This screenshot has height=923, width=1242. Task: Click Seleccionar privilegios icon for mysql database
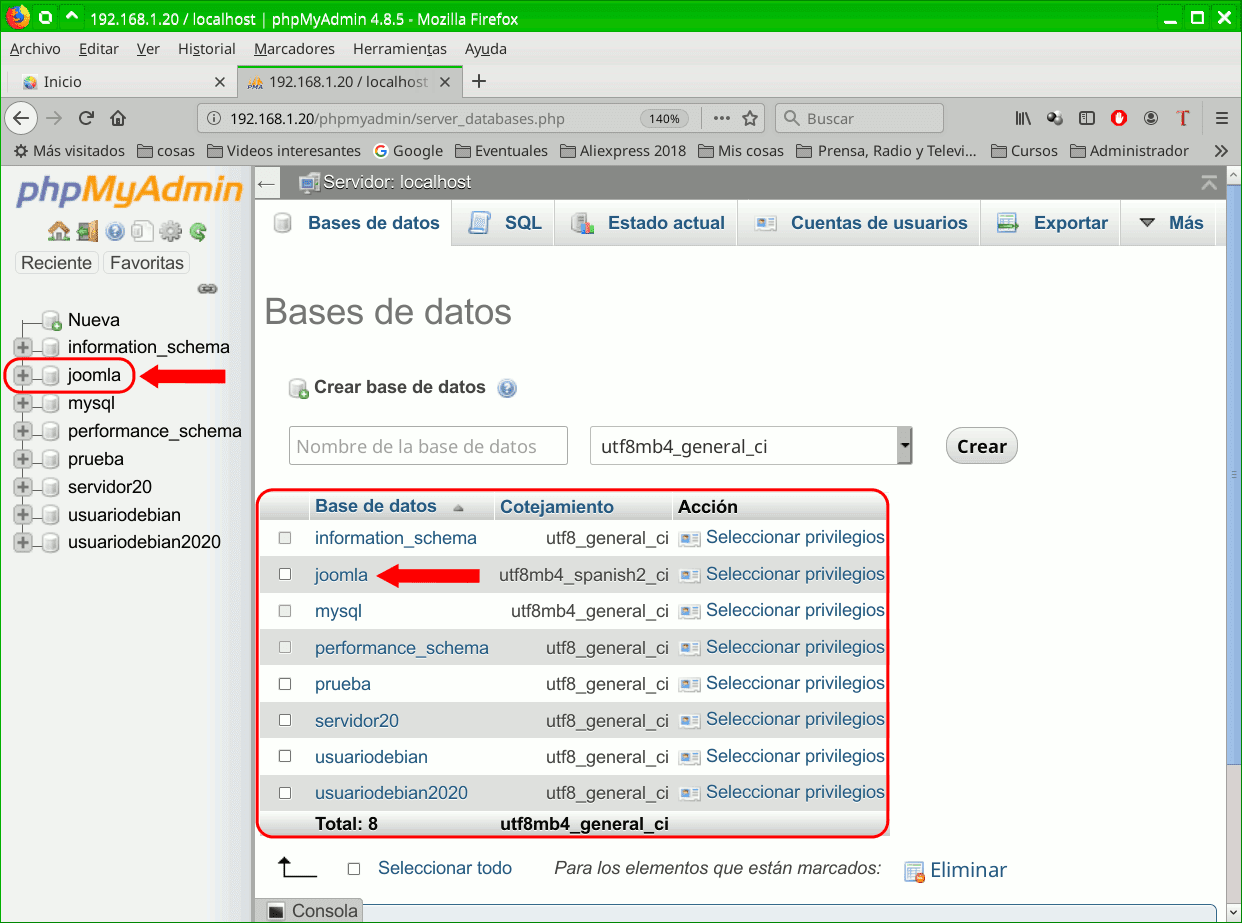coord(688,610)
